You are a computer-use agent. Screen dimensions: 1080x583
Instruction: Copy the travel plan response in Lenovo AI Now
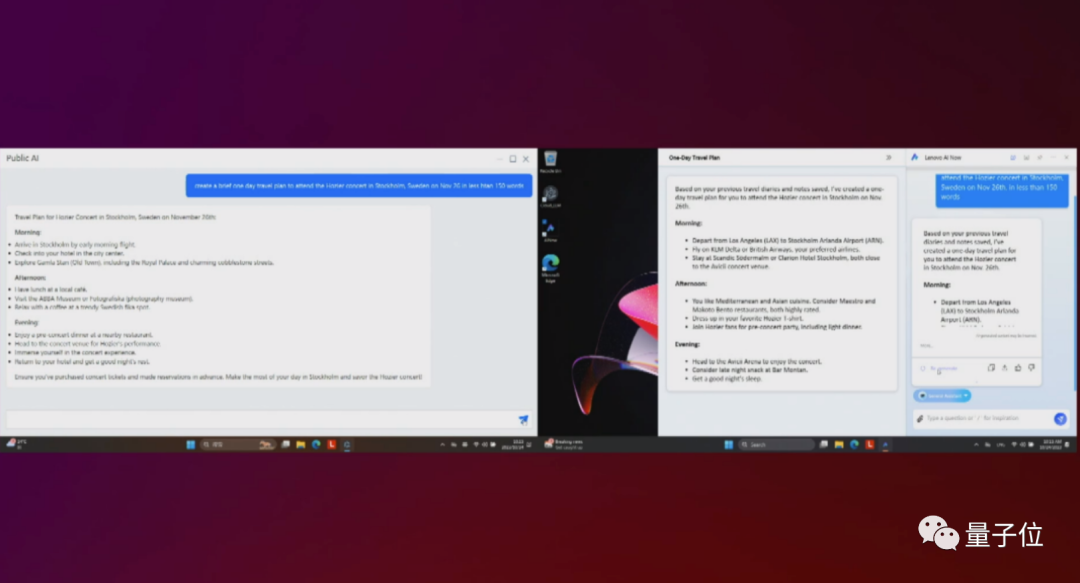click(x=991, y=368)
